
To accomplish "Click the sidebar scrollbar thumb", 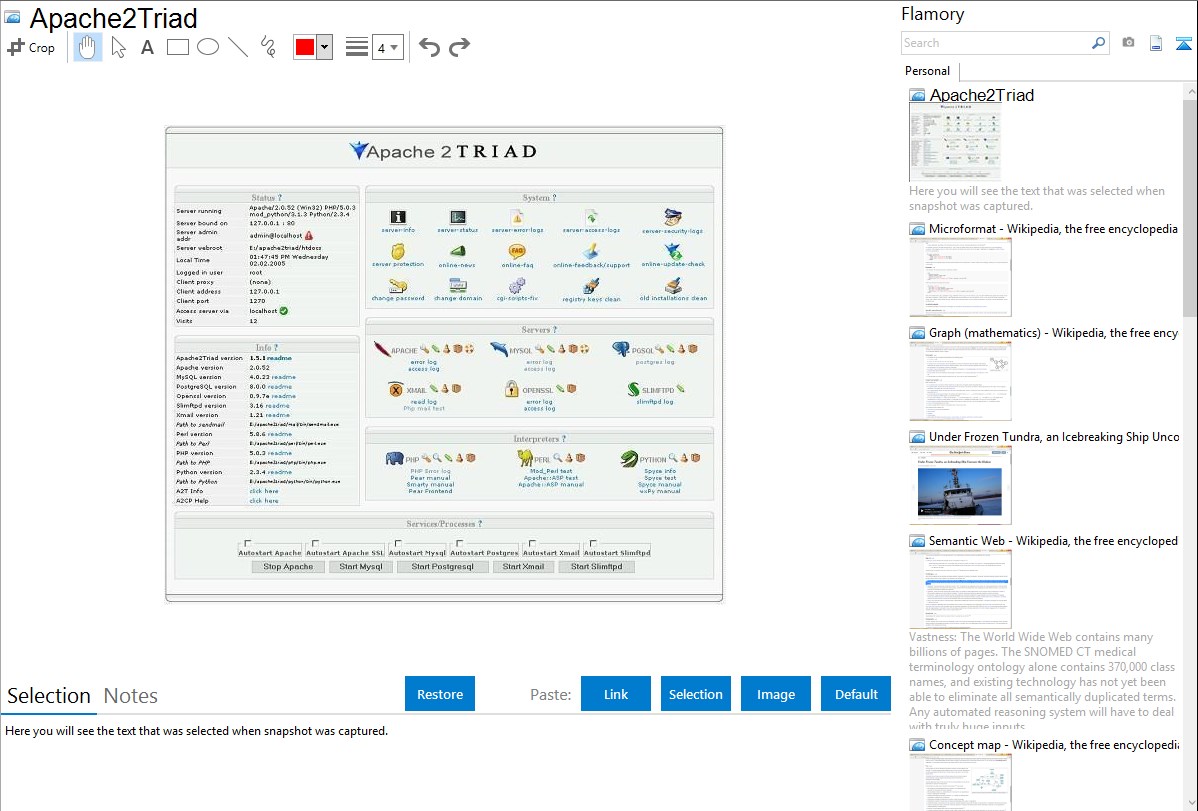I will click(1190, 206).
